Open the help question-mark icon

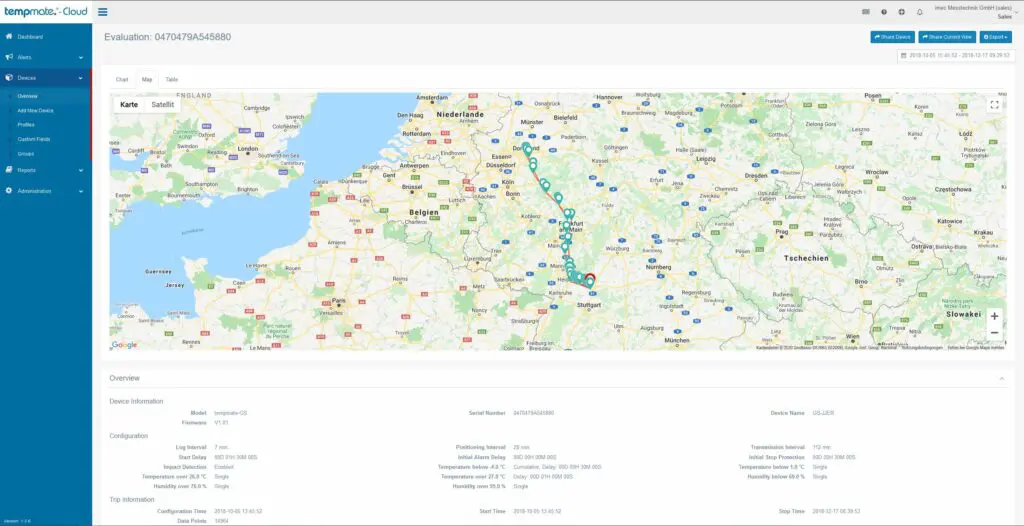pyautogui.click(x=884, y=12)
